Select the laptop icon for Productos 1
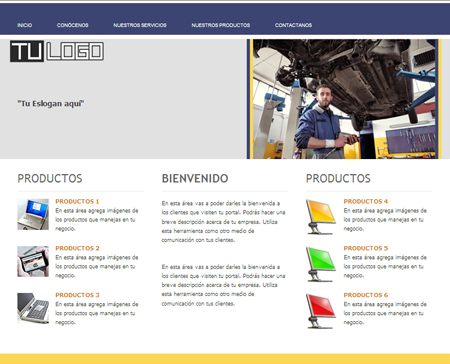450x364 pixels. point(33,214)
